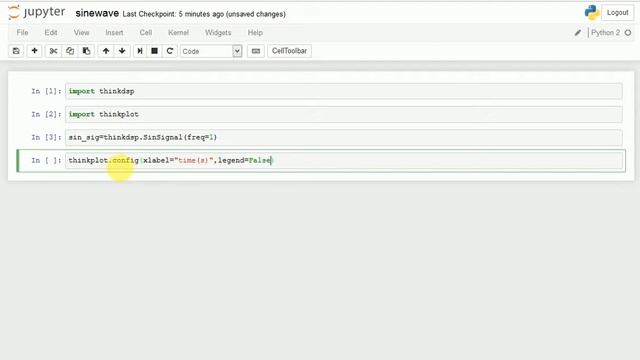The image size is (640, 360).
Task: Open cell type Code dropdown
Action: point(211,51)
